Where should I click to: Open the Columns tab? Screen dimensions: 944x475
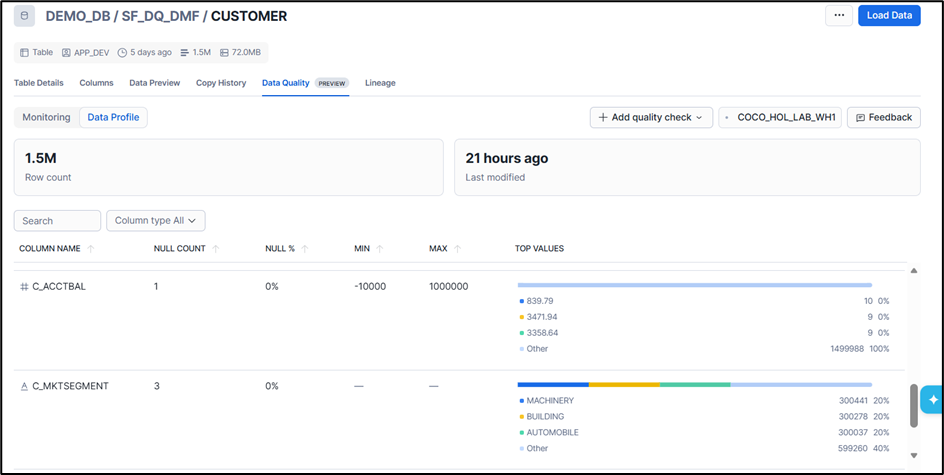(96, 83)
